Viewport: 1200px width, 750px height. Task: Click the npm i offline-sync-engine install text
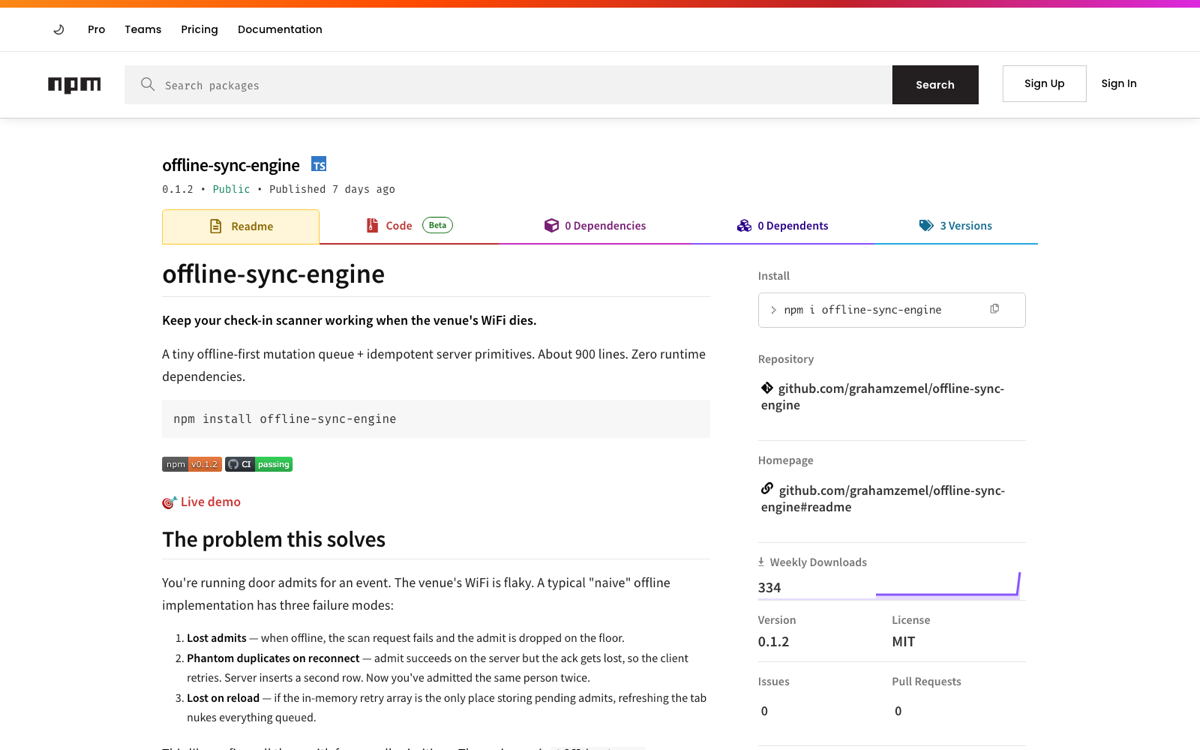(862, 310)
